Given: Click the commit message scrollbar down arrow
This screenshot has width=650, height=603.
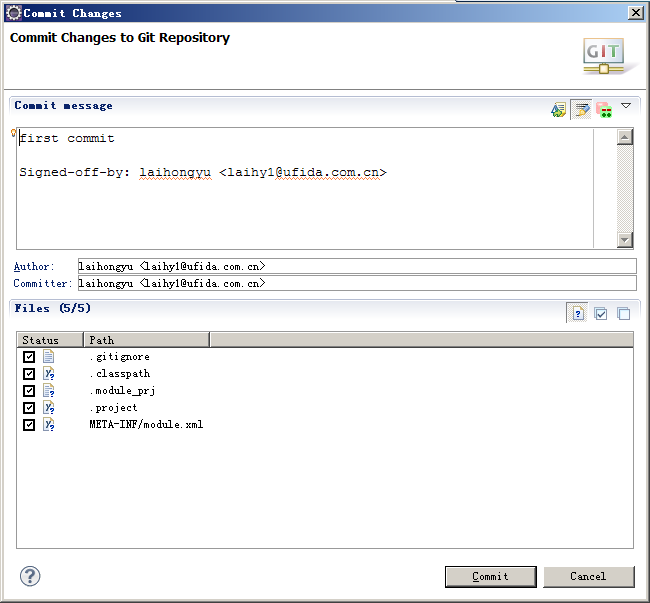Looking at the screenshot, I should tap(625, 240).
